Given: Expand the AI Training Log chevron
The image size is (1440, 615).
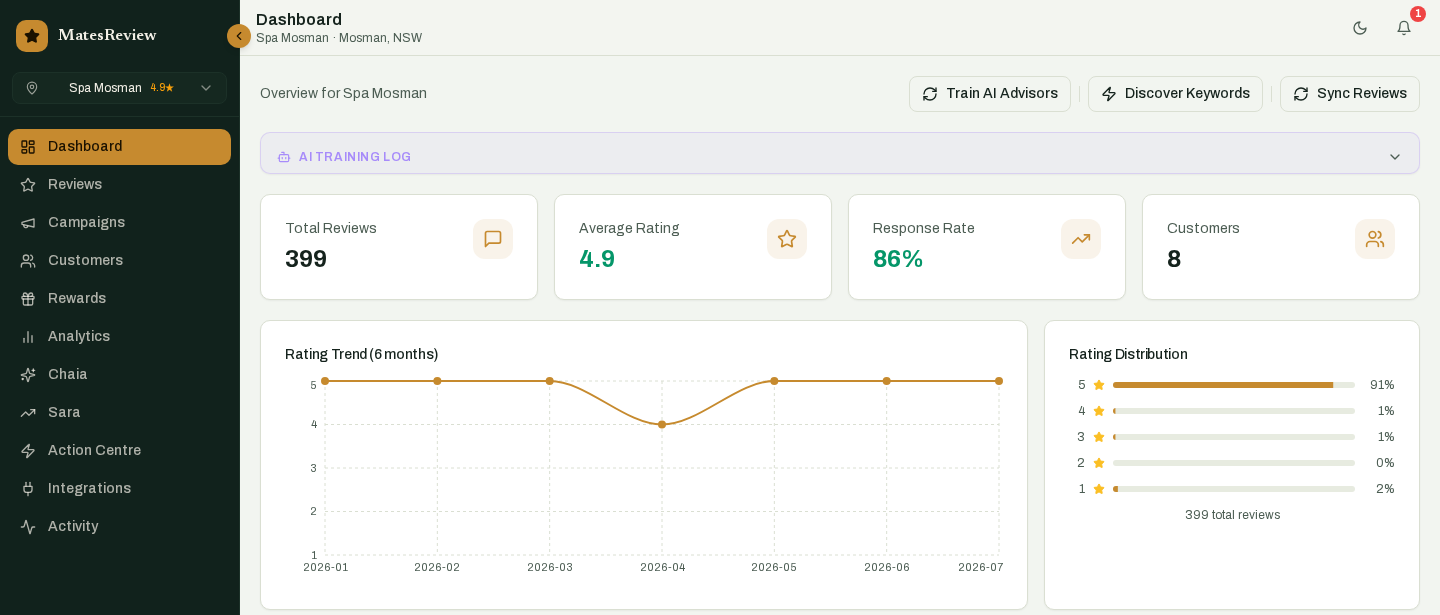Looking at the screenshot, I should (x=1395, y=157).
